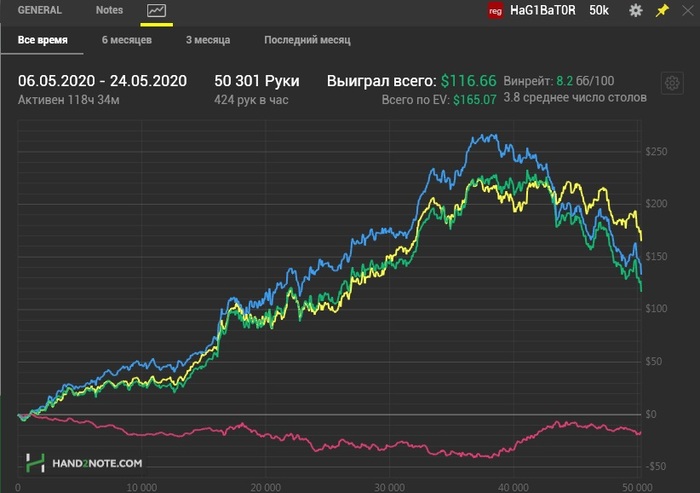Open the graph tab icon
The width and height of the screenshot is (700, 493).
point(156,10)
